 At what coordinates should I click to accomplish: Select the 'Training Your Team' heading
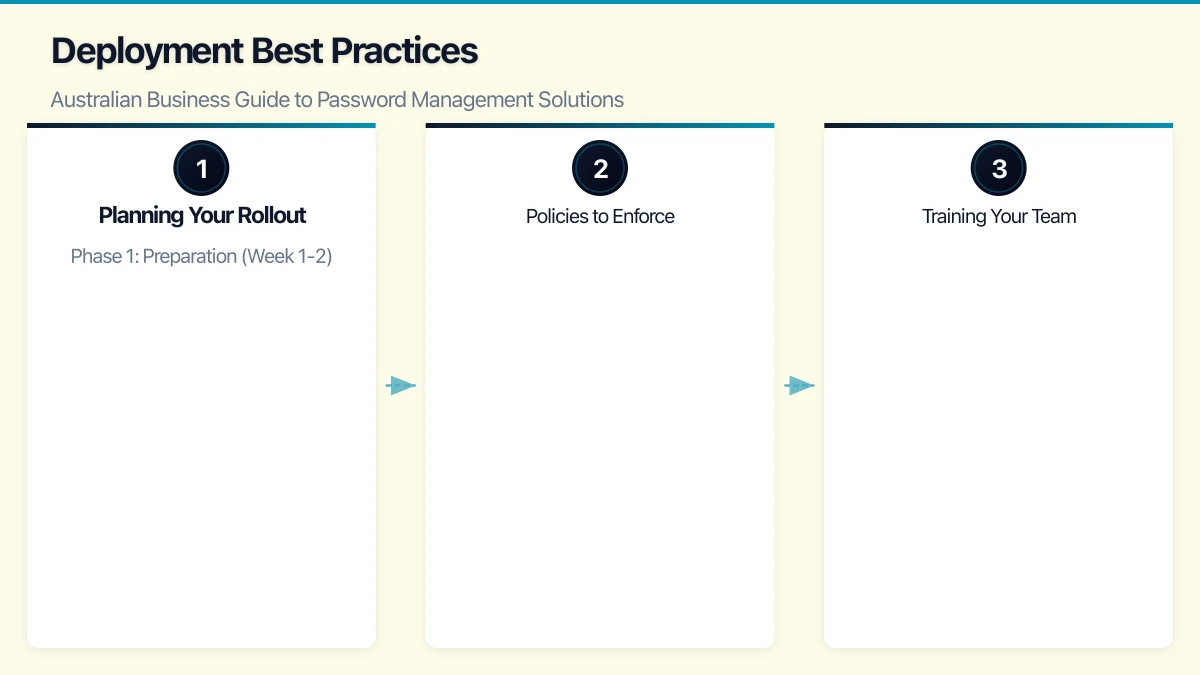coord(999,216)
